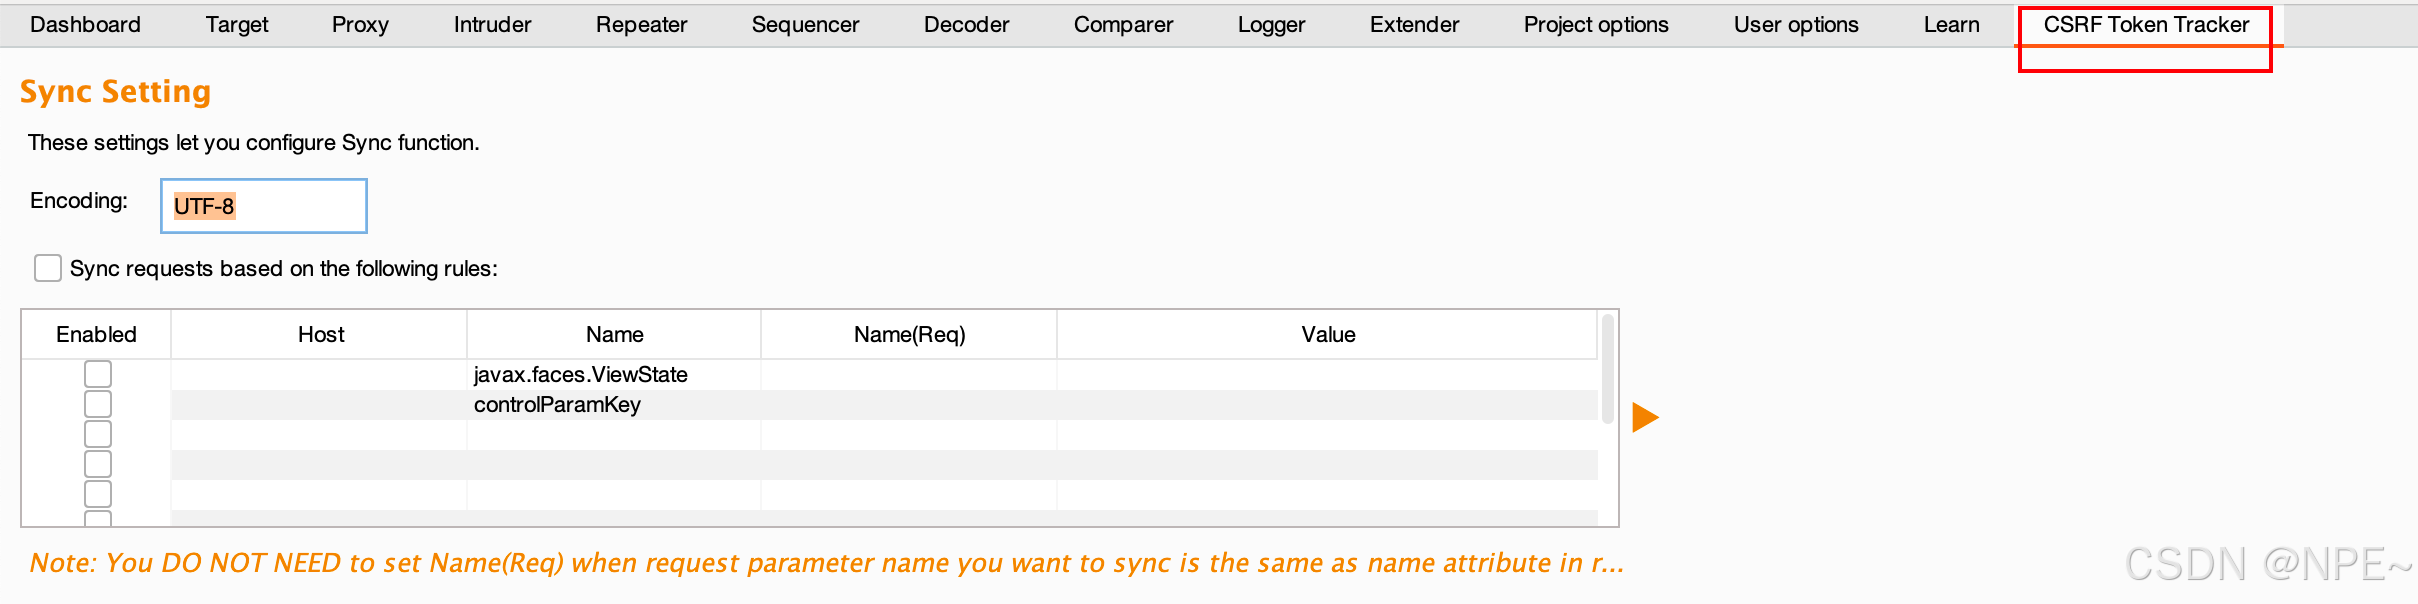Viewport: 2418px width, 604px height.
Task: Go to Project options tab
Action: click(x=1596, y=24)
